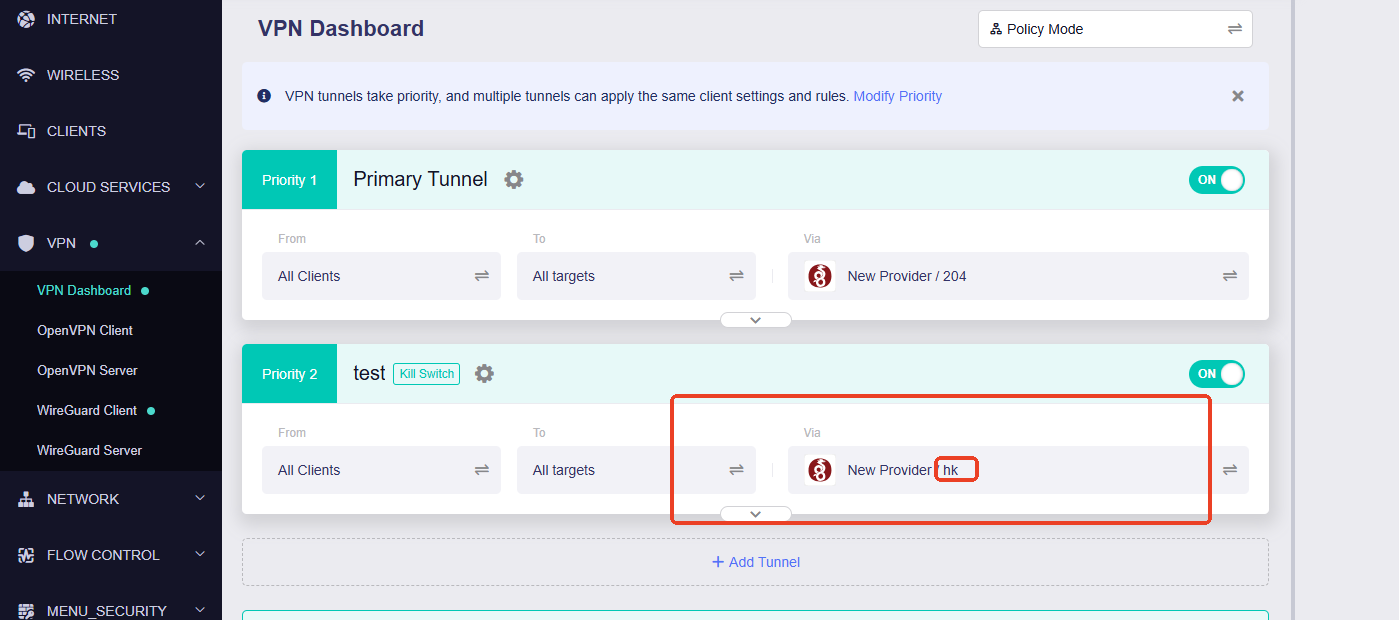Open Primary Tunnel settings gear
The image size is (1399, 620).
(x=513, y=179)
